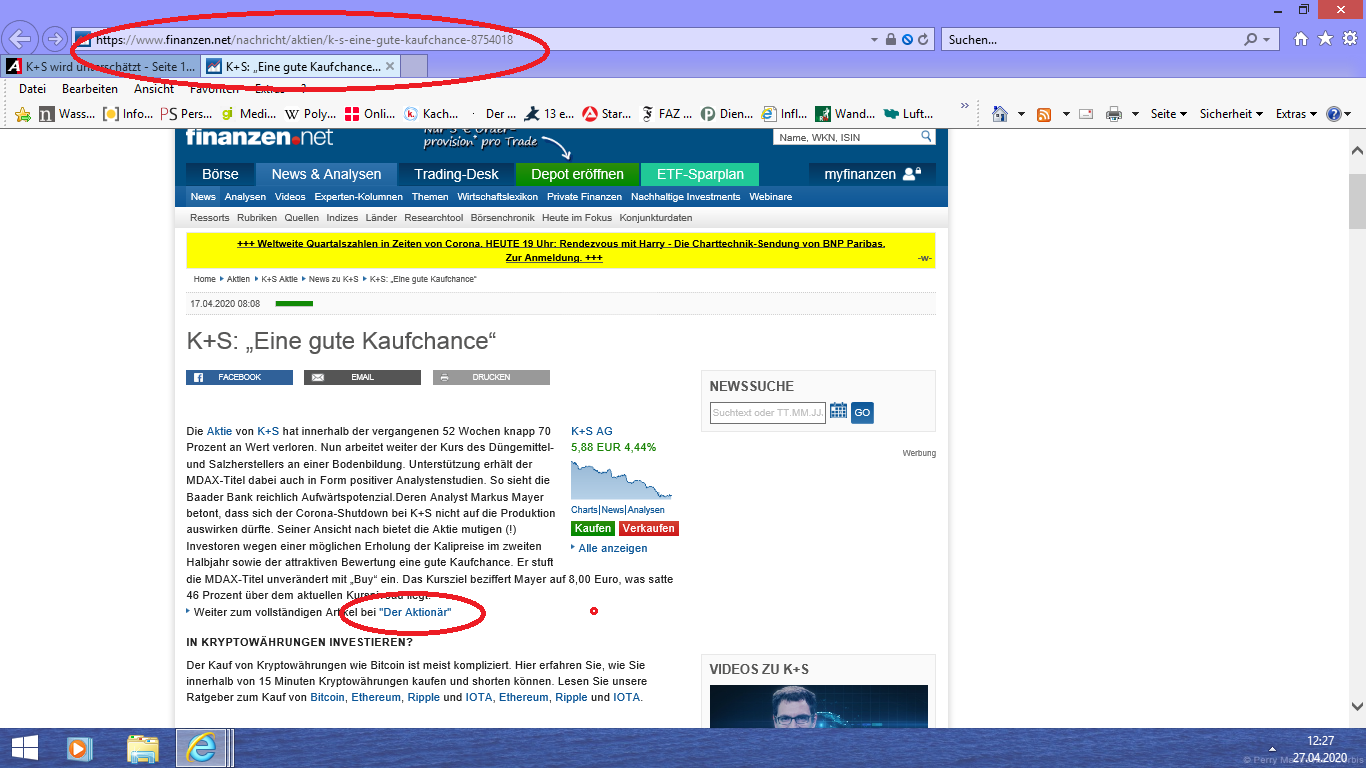Open the Datei menu
Screen dimensions: 1366x768
tap(33, 89)
